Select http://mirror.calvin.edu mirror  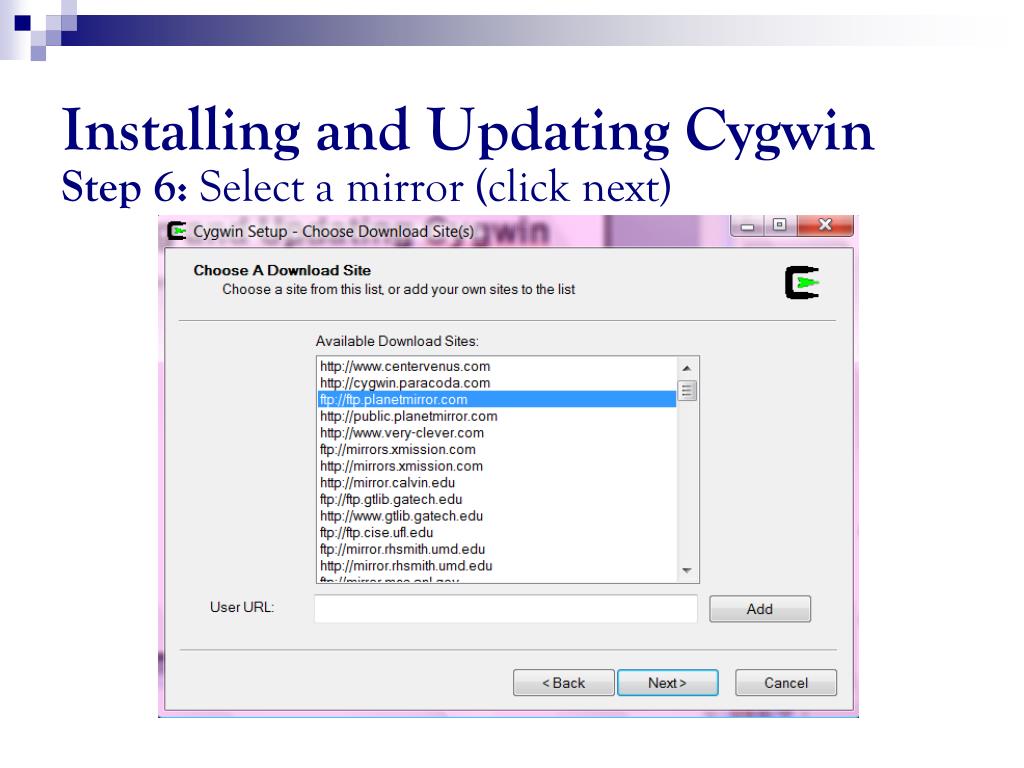click(x=496, y=483)
